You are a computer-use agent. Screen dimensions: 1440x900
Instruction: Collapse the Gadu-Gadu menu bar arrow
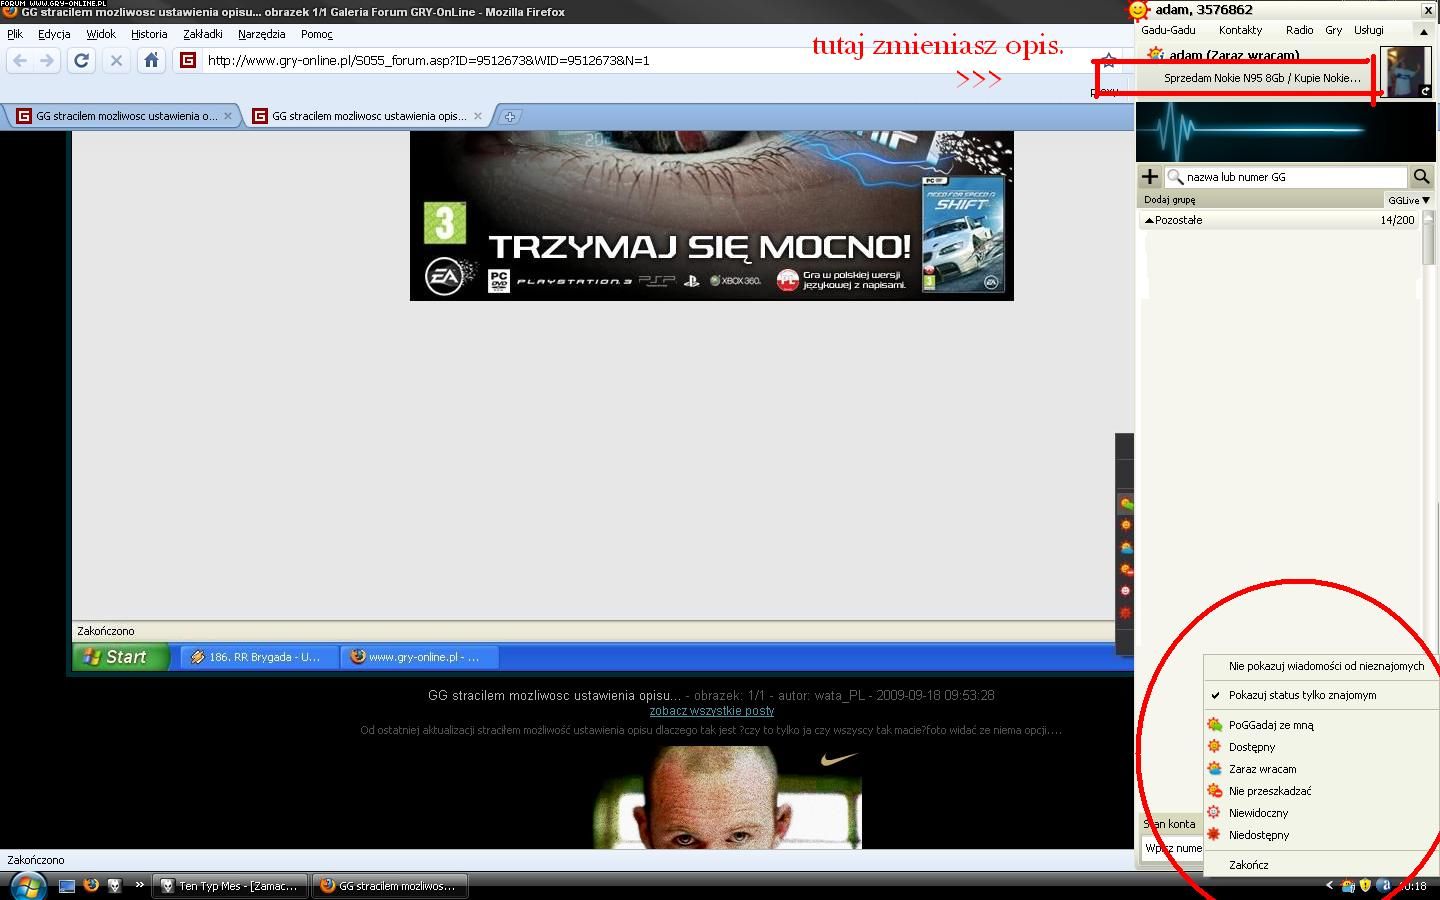[x=1423, y=31]
